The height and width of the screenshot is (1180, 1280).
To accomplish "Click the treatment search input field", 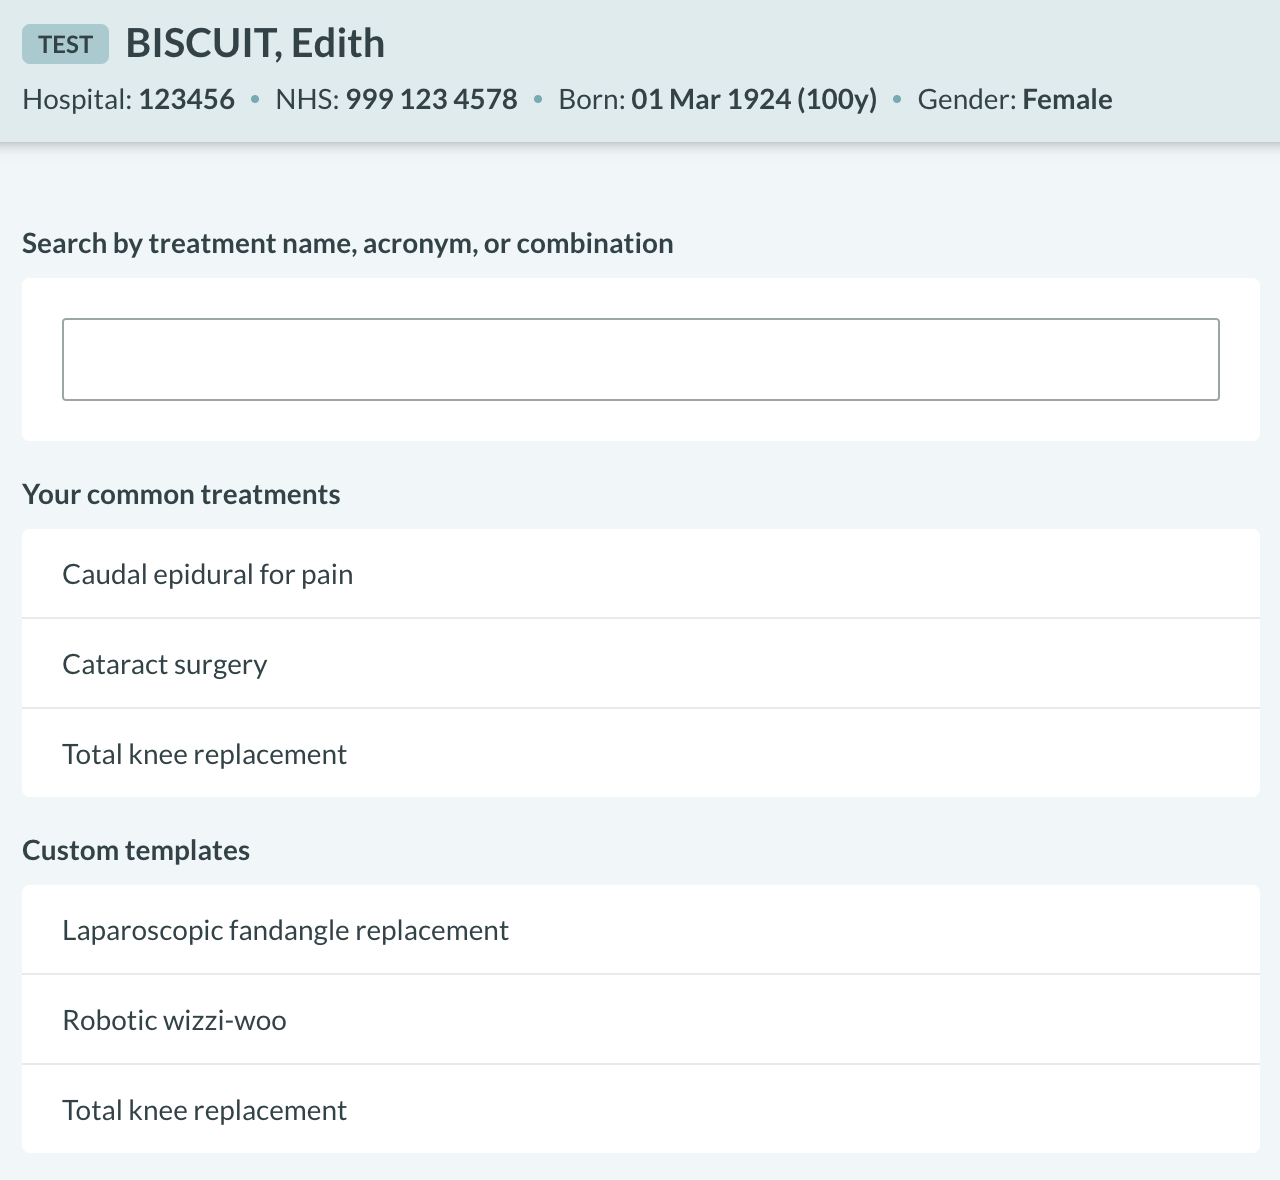I will [640, 359].
